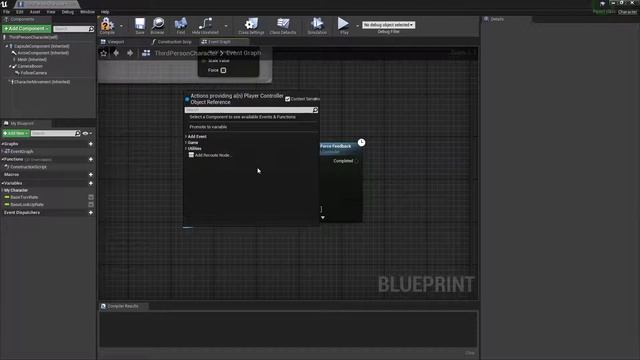640x360 pixels.
Task: Open the Asset menu
Action: click(35, 12)
